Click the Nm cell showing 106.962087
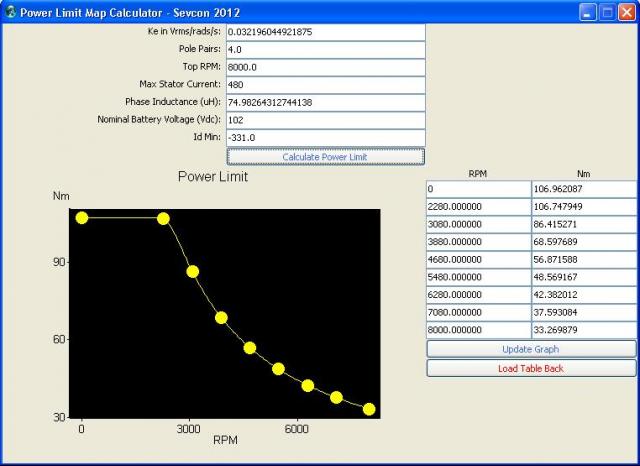This screenshot has height=466, width=640. (x=584, y=189)
